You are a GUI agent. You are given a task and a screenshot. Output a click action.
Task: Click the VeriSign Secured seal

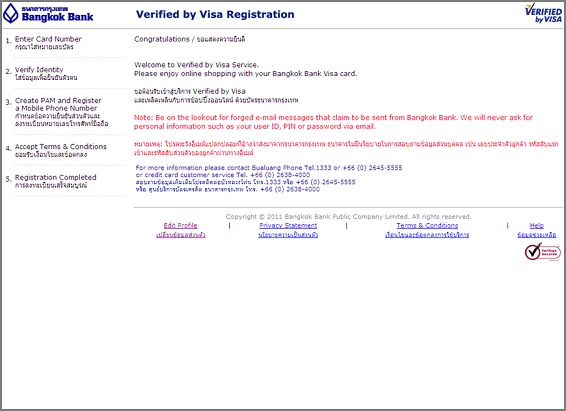(543, 252)
